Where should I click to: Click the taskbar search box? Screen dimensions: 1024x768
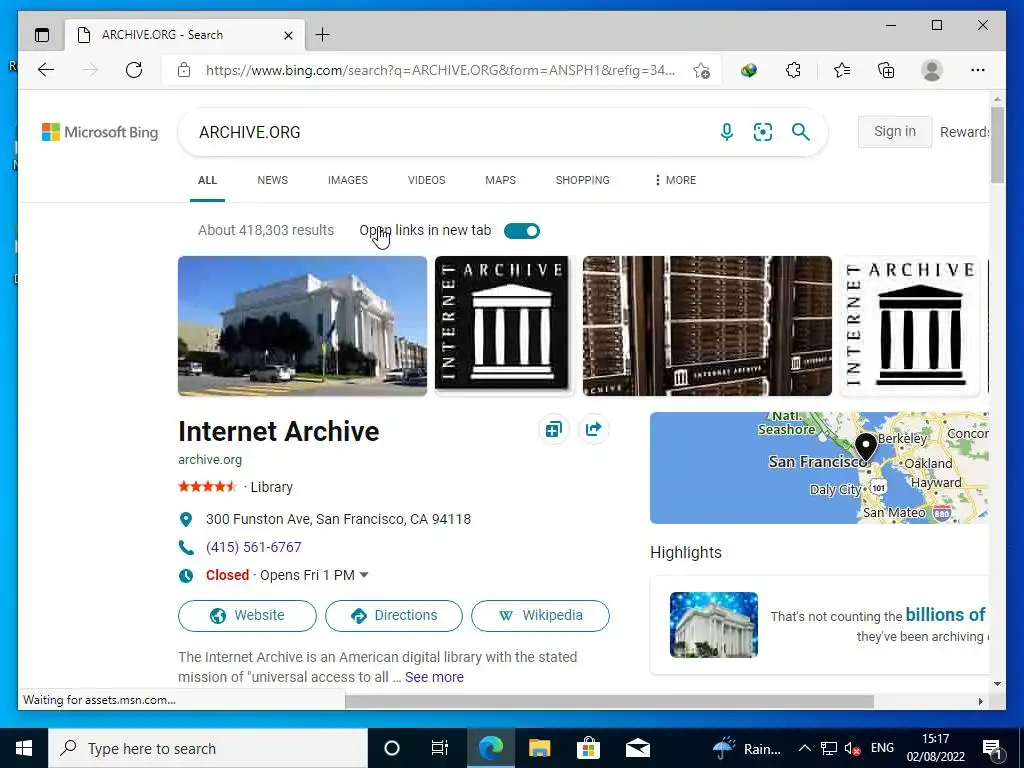[x=208, y=748]
